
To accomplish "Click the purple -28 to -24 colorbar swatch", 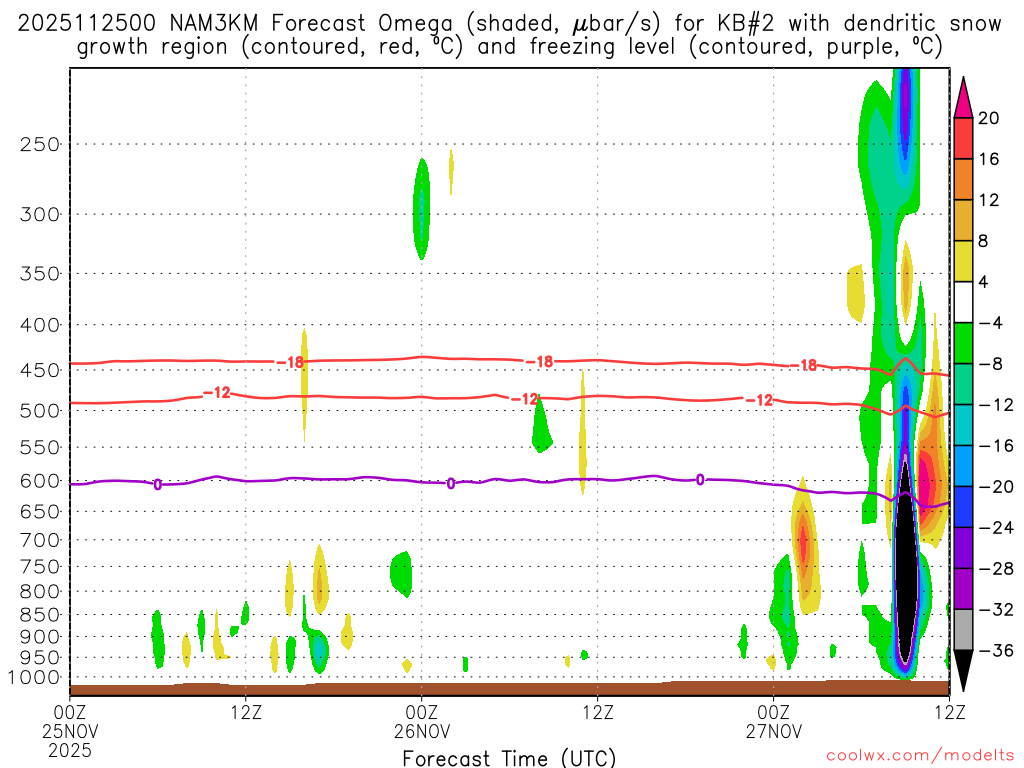I will [963, 548].
